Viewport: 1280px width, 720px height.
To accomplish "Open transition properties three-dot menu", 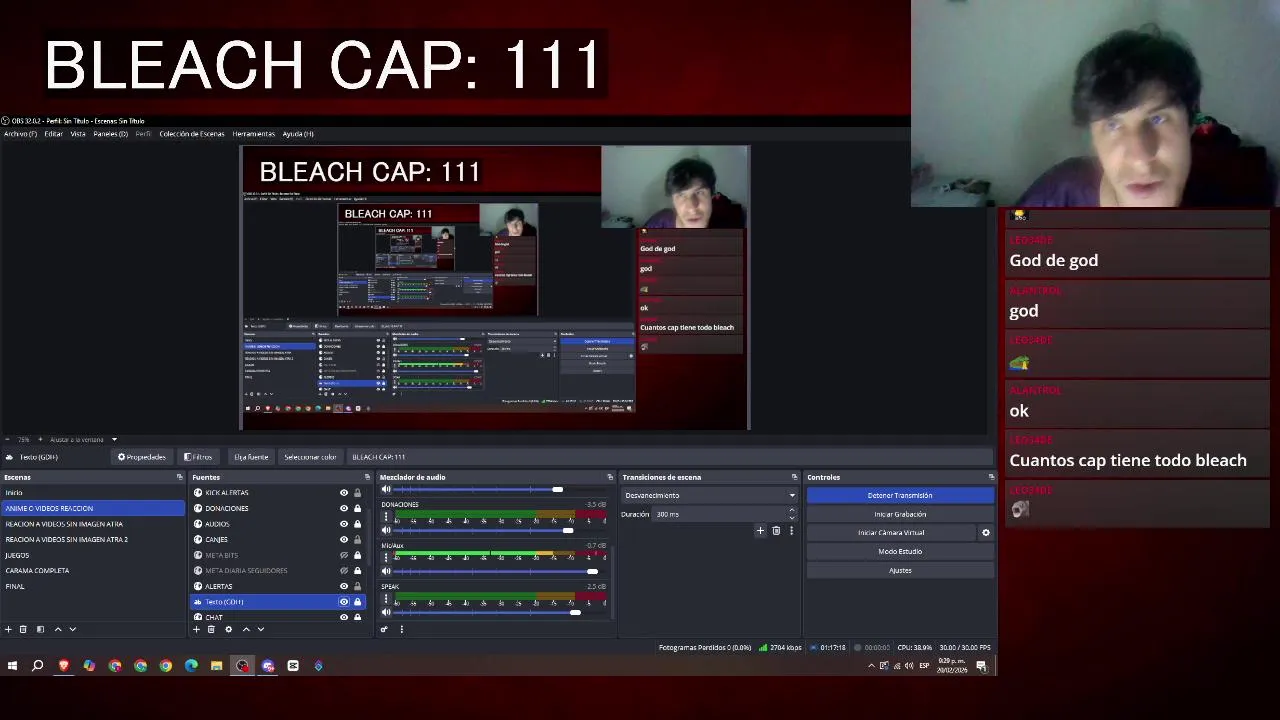I will [791, 531].
